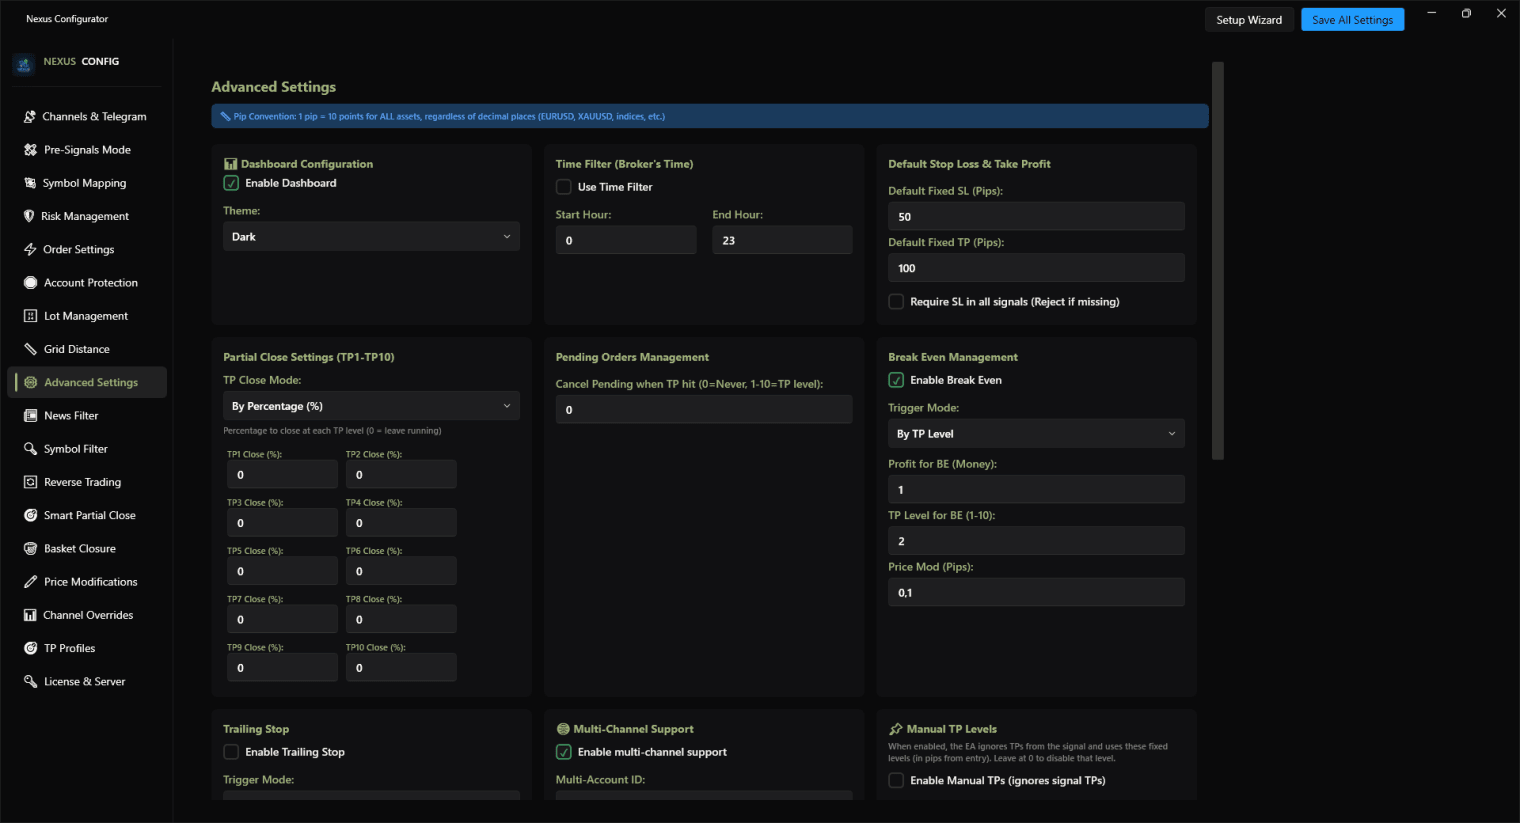
Task: Open the Lot Management page
Action: (x=87, y=316)
